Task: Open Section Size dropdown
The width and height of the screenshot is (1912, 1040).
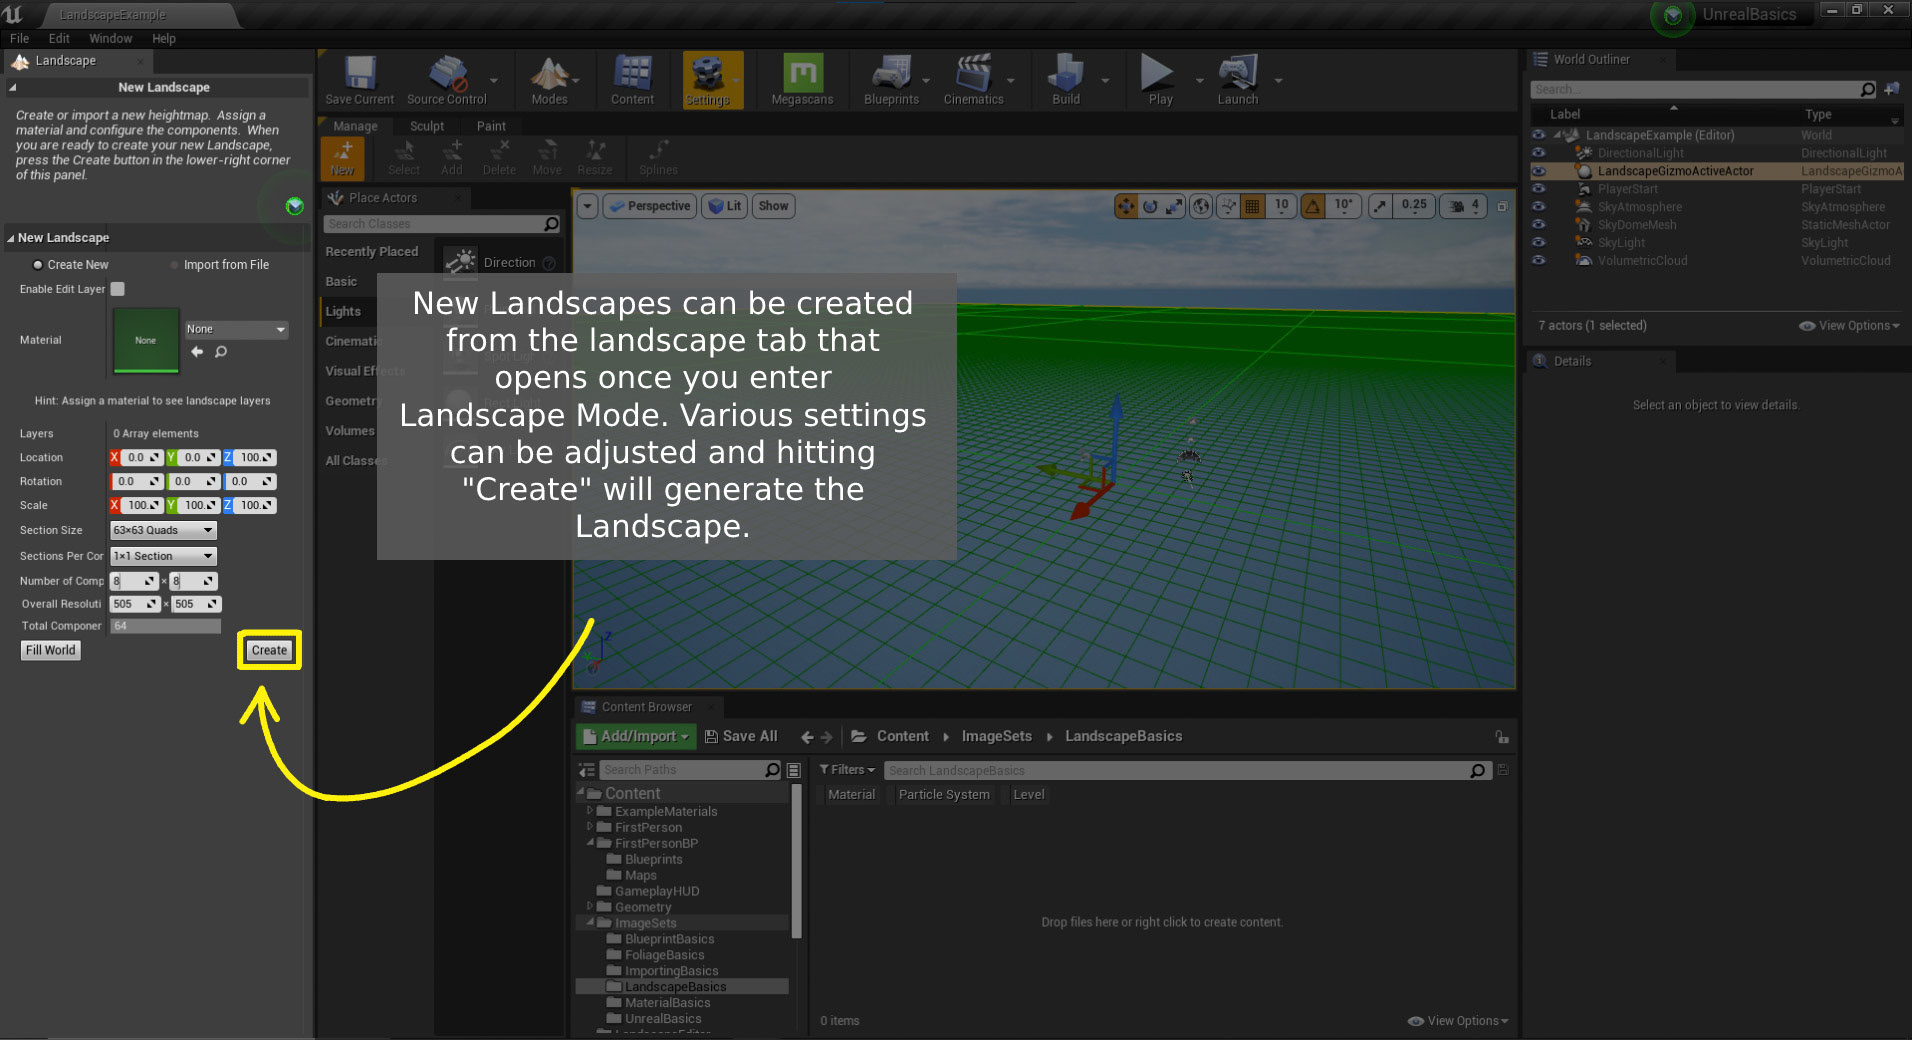Action: click(163, 530)
